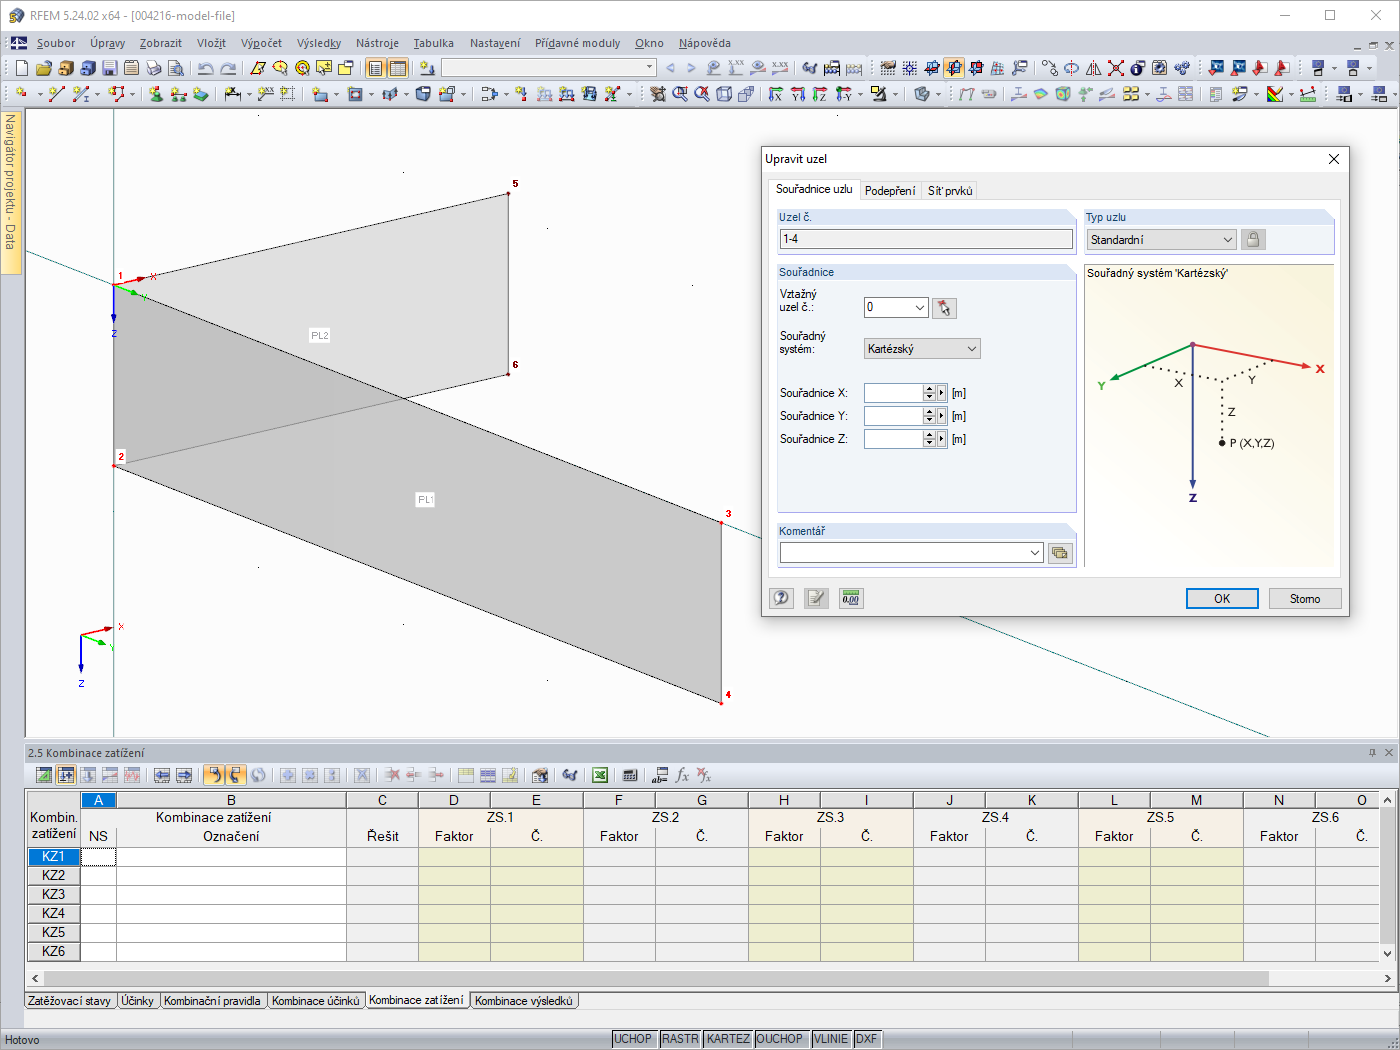Viewport: 1400px width, 1050px height.
Task: Click the fx formula icon in table toolbar
Action: pos(682,775)
